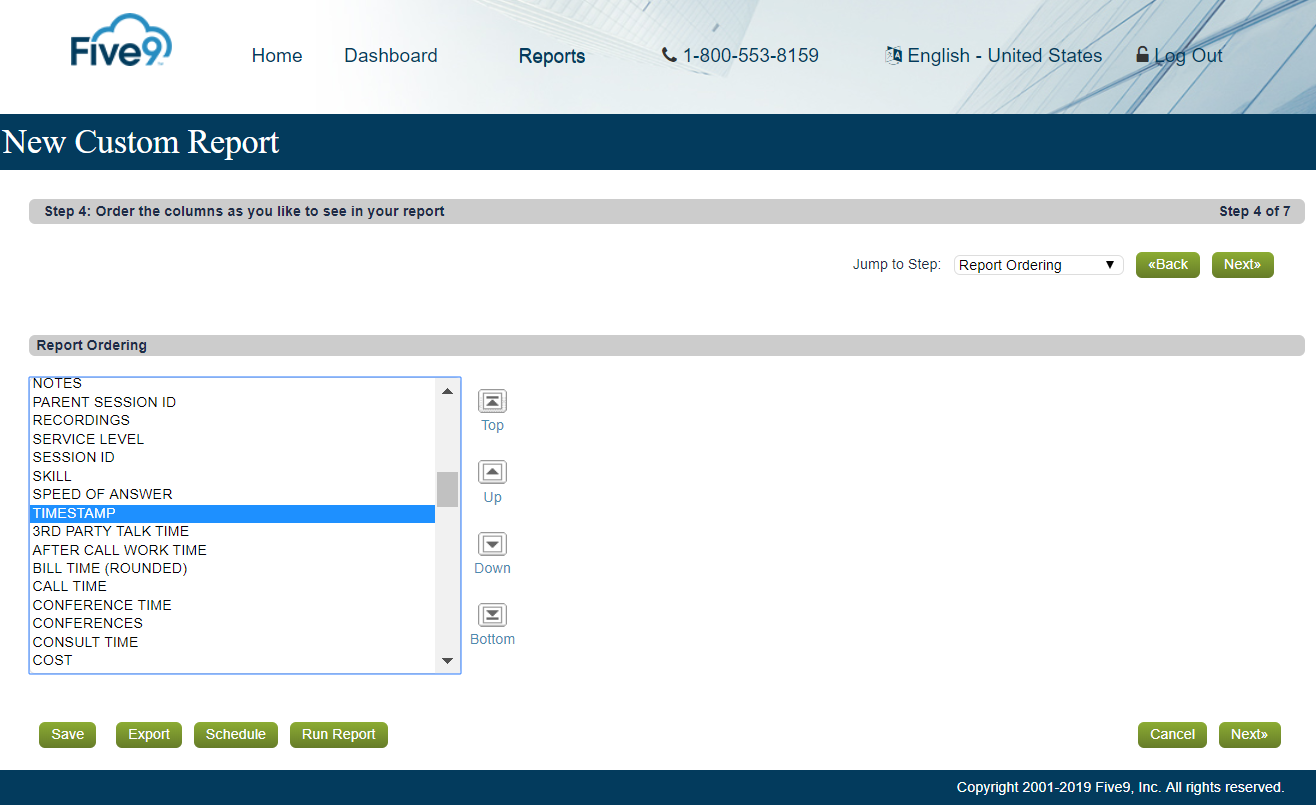
Task: Move TIMESTAMP to the top of the list
Action: point(492,400)
